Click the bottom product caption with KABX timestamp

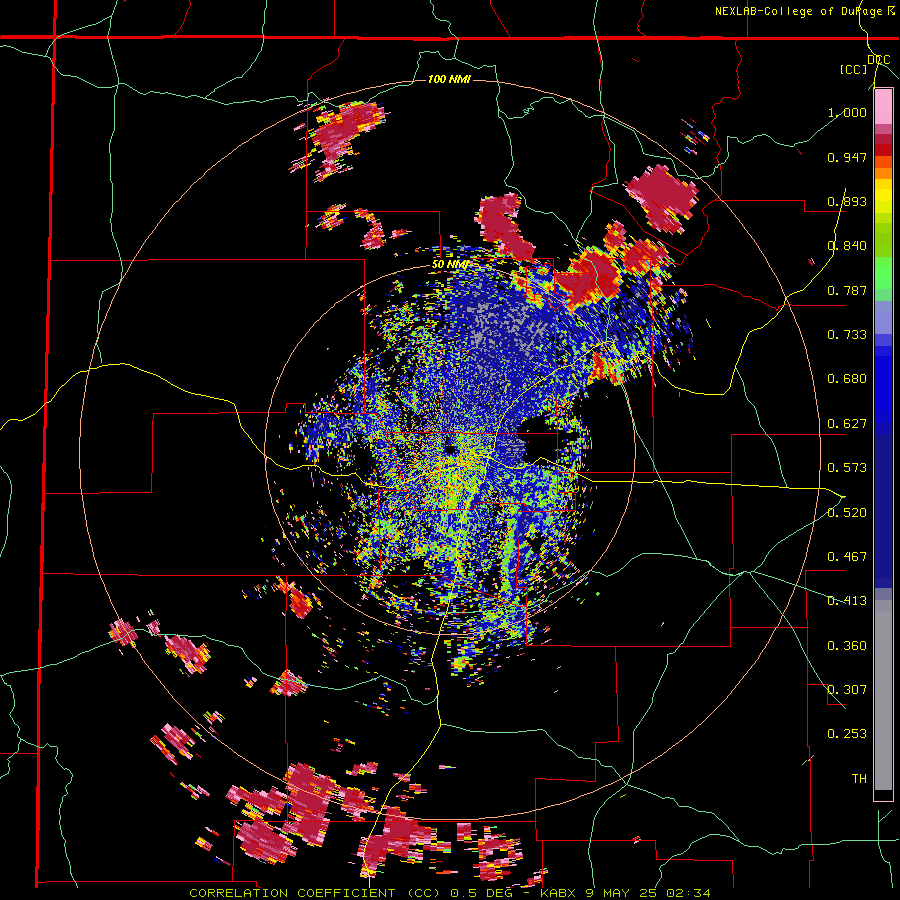coord(450,893)
